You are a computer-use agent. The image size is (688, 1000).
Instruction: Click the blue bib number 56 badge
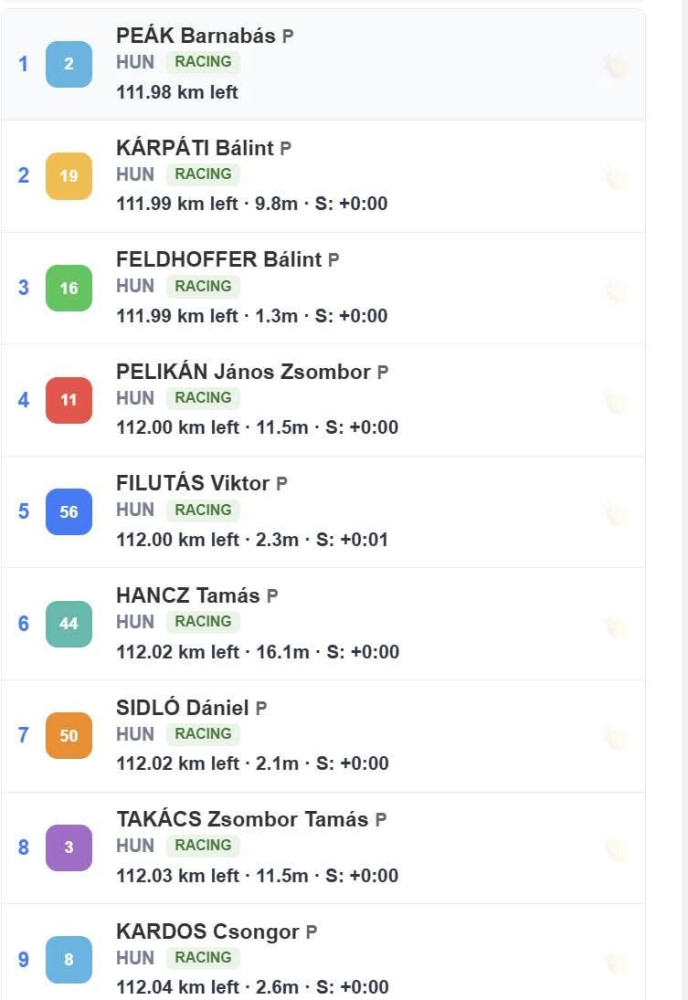click(69, 511)
